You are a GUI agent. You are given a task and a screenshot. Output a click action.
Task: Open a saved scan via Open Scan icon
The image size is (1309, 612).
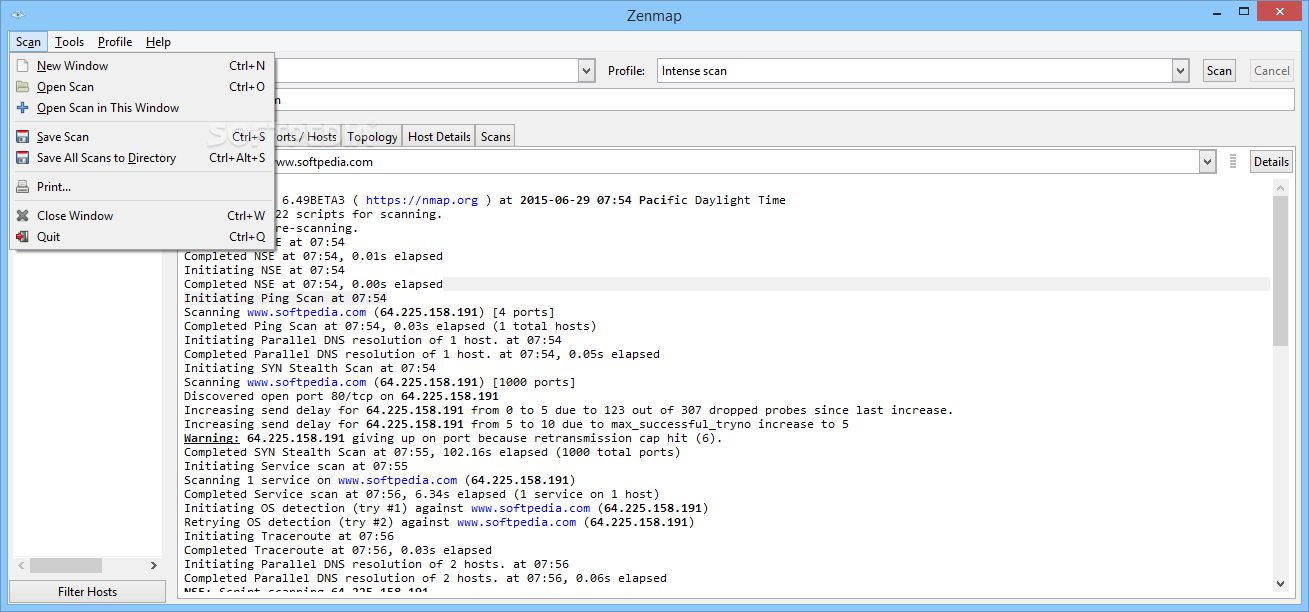(x=25, y=86)
